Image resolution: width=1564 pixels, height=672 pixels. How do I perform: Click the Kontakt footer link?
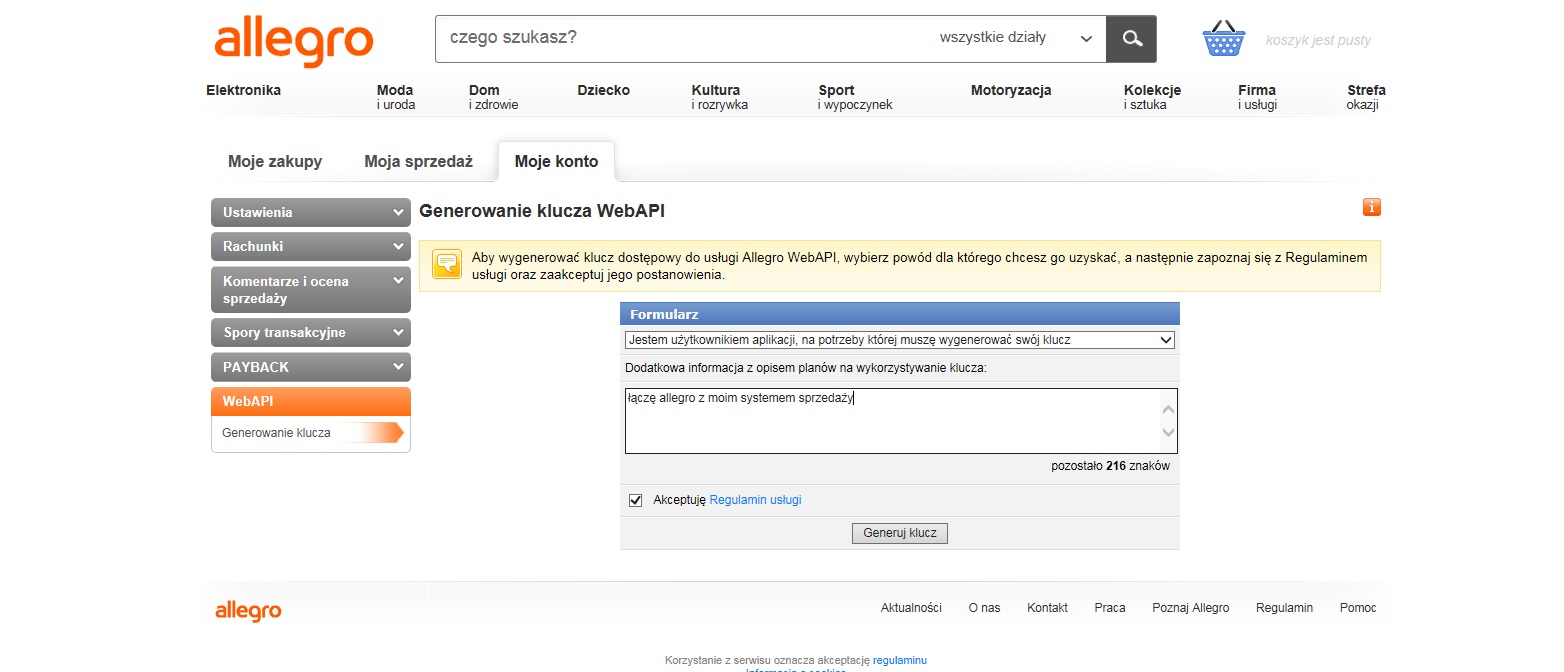(x=1047, y=608)
